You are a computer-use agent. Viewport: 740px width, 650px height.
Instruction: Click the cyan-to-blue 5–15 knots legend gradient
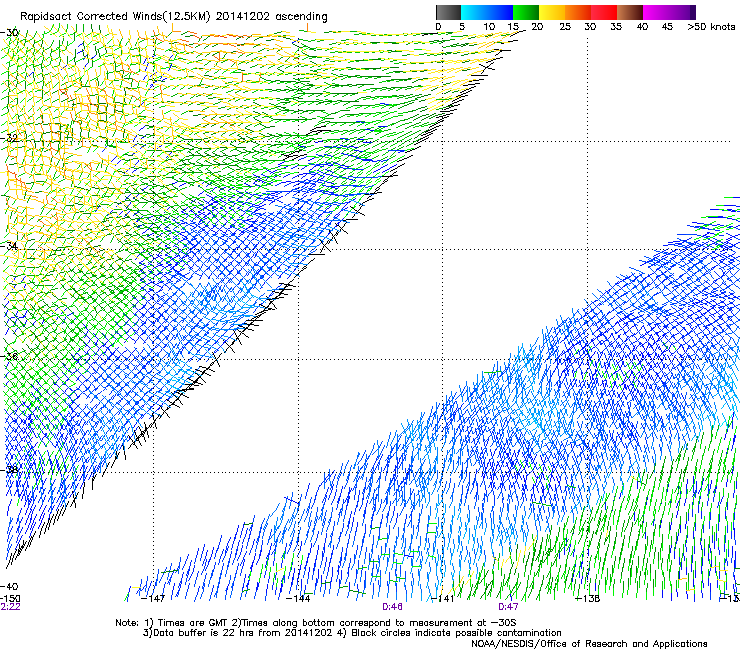pos(487,12)
